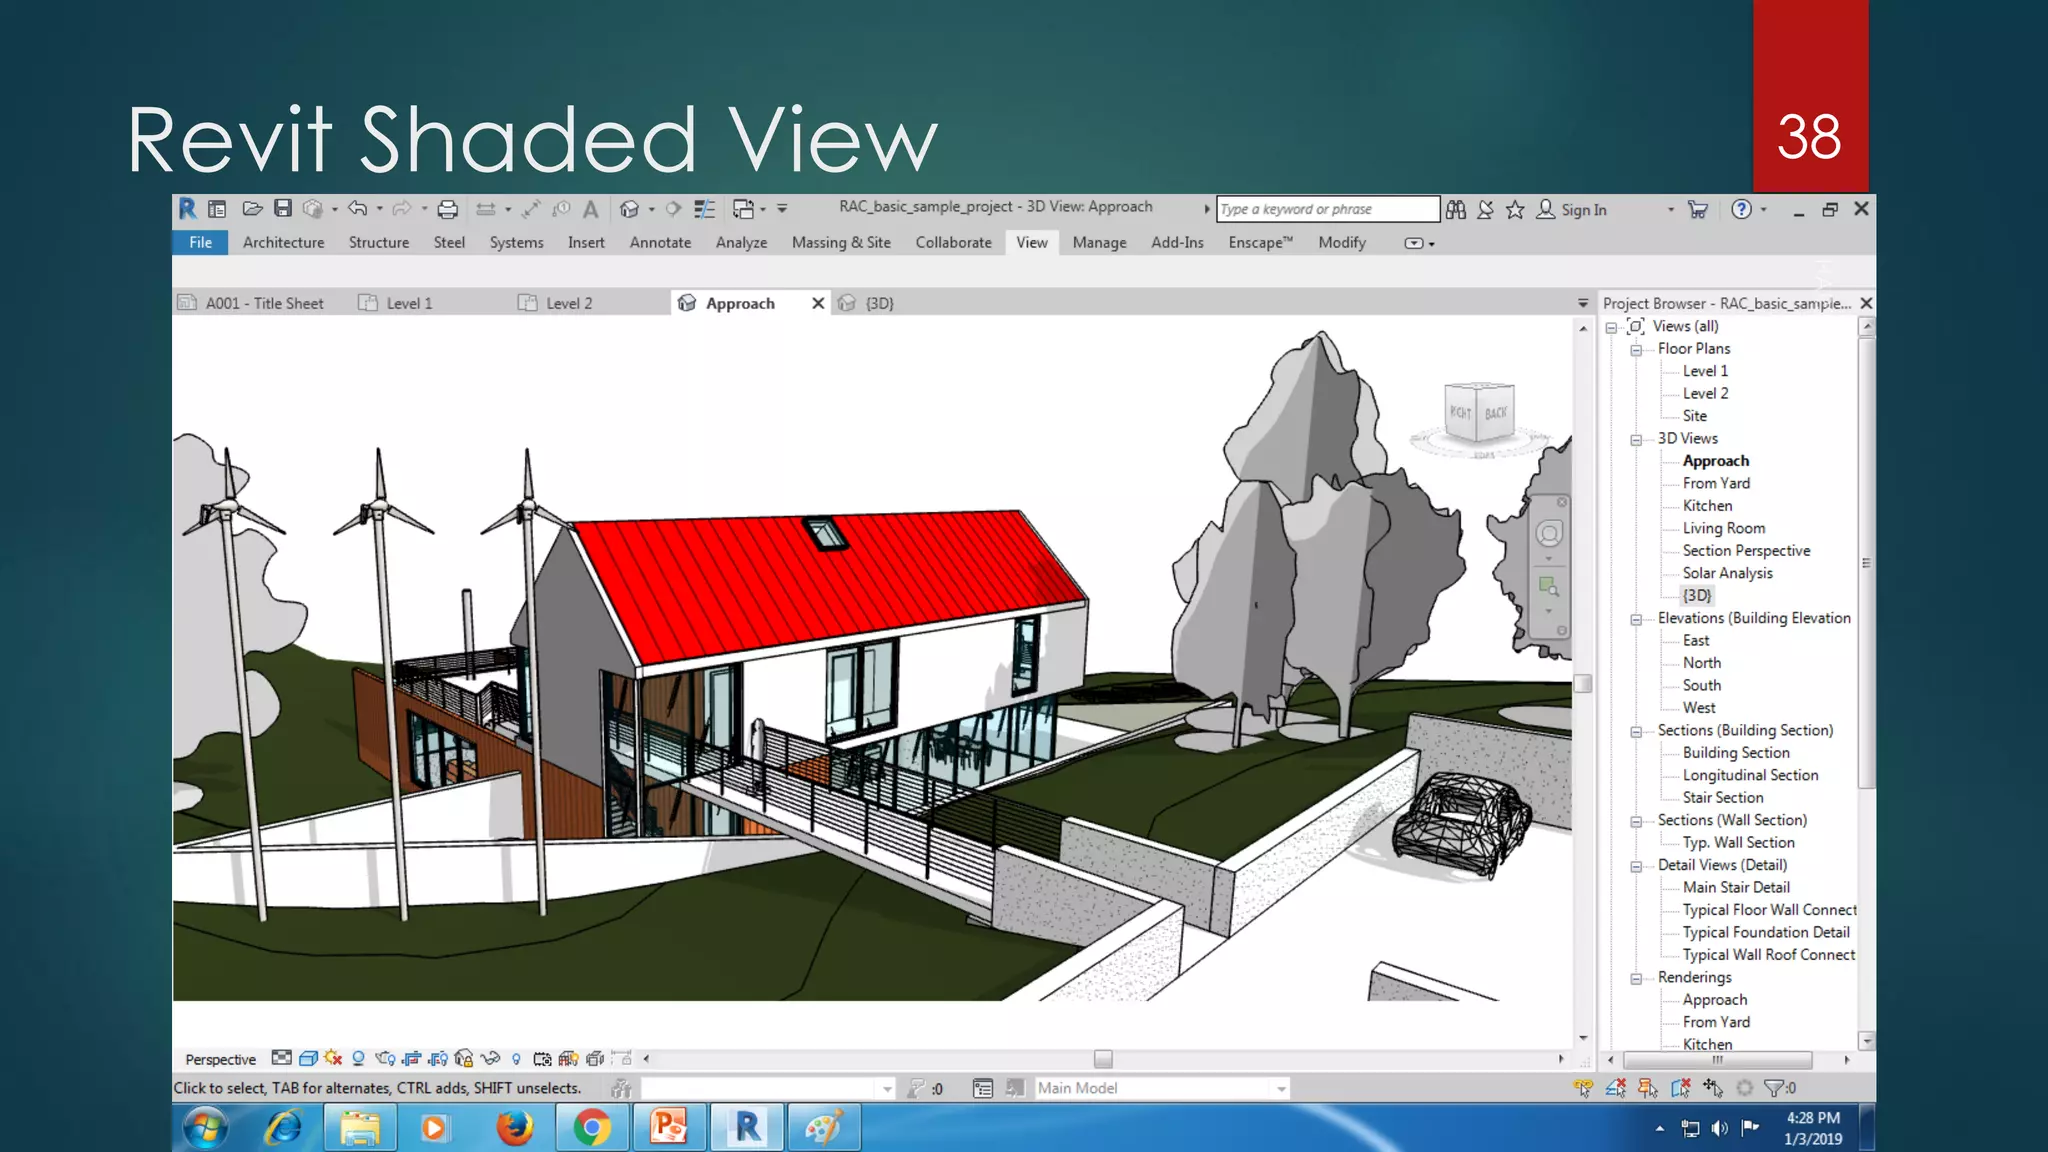Click the view vertical scrollbar thumb
The width and height of the screenshot is (2048, 1152).
tap(1582, 684)
